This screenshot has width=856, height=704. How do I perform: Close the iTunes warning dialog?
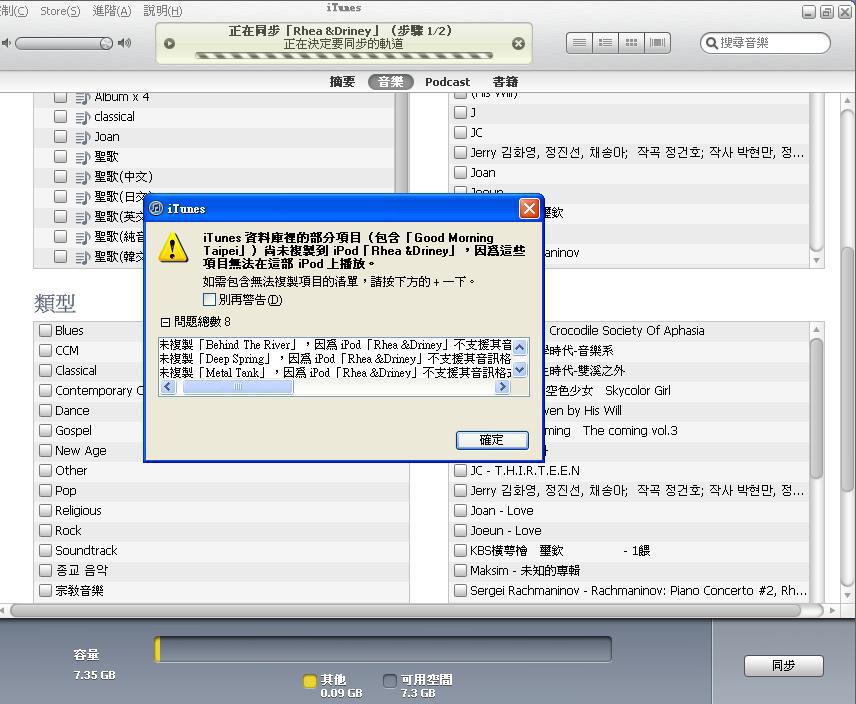[x=529, y=208]
